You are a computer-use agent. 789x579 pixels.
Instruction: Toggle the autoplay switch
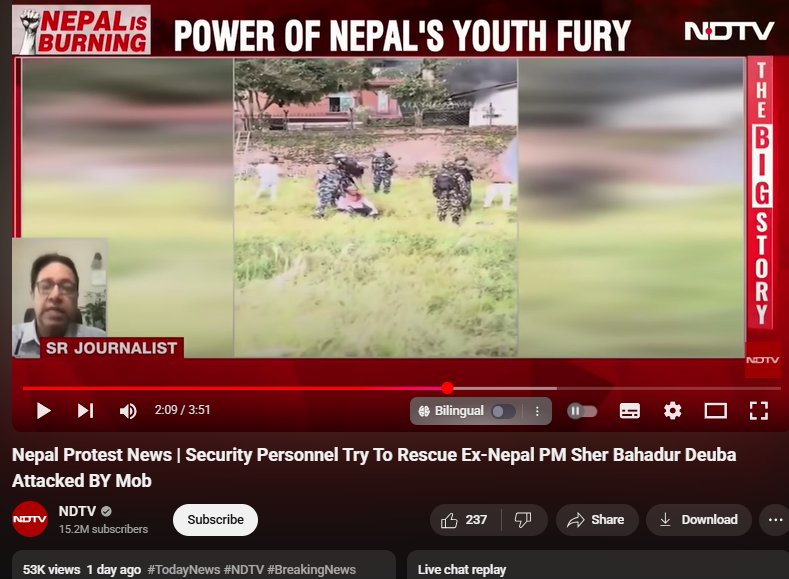pos(582,411)
